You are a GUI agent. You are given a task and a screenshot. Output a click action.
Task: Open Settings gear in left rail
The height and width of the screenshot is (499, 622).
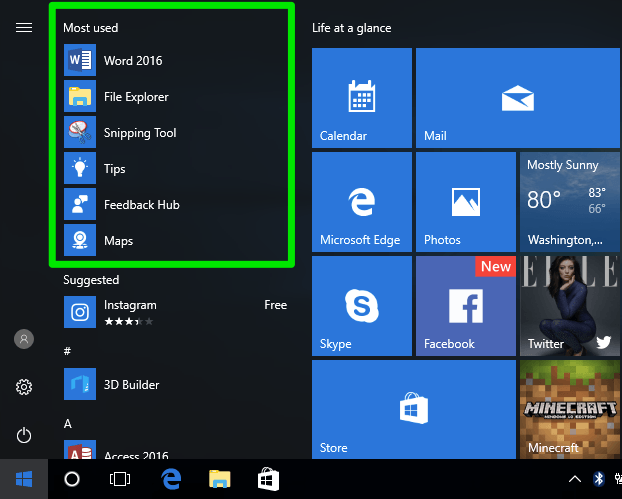(24, 387)
